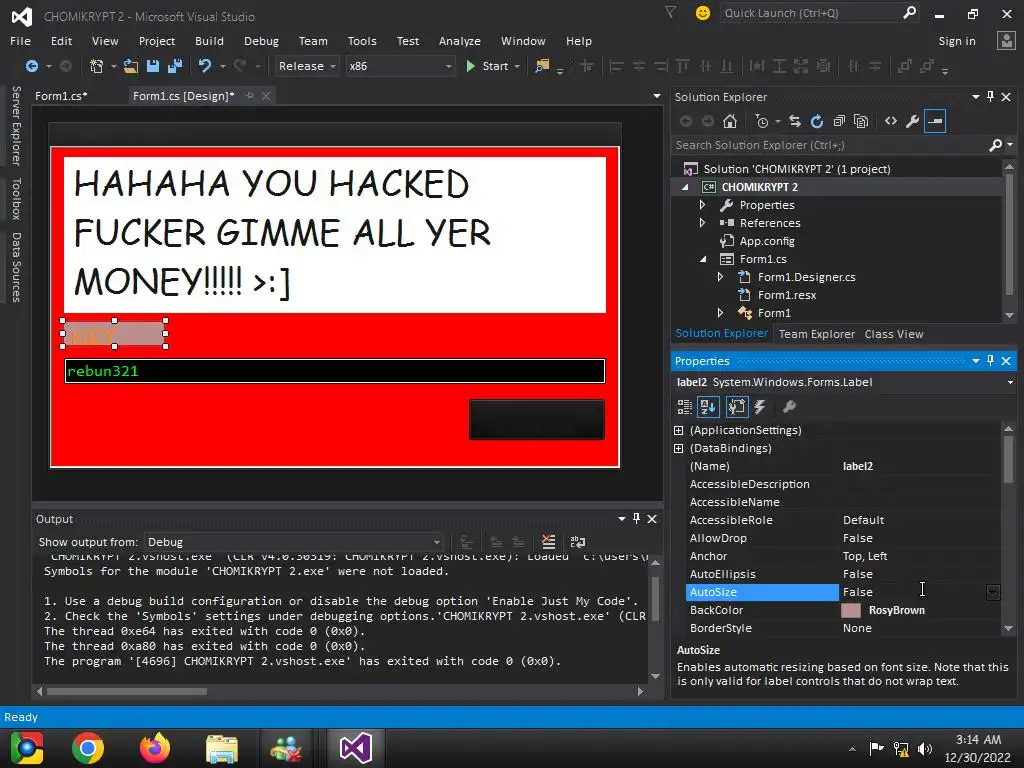Pin the Output panel
Screen dimensions: 1024x768
pos(636,519)
